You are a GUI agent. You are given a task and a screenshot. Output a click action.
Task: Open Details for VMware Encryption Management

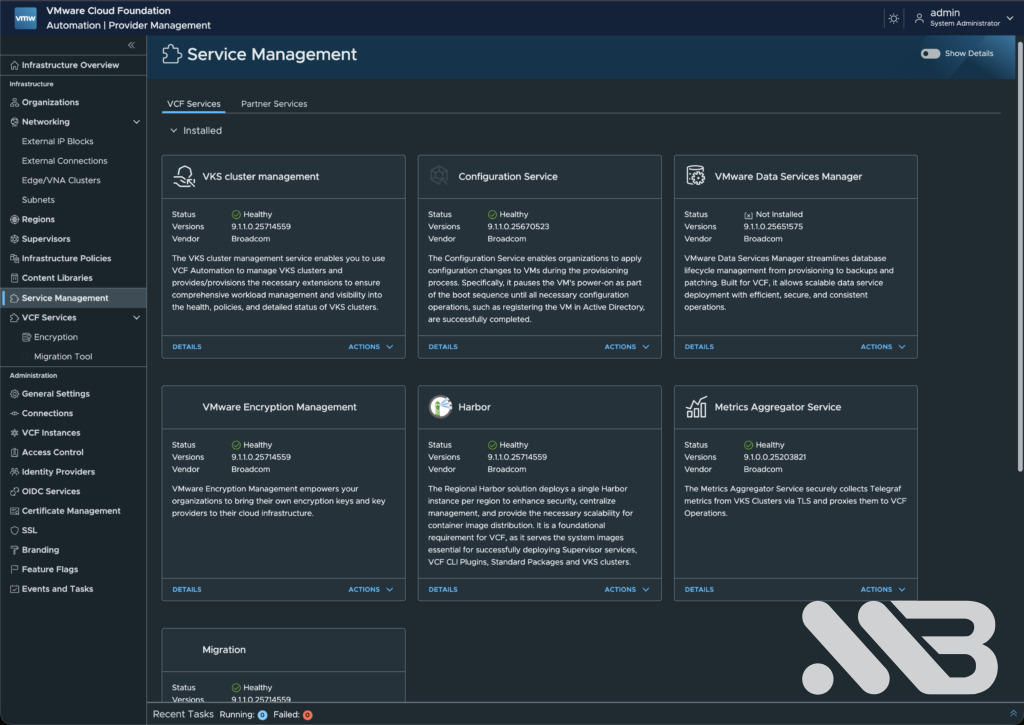pyautogui.click(x=187, y=589)
